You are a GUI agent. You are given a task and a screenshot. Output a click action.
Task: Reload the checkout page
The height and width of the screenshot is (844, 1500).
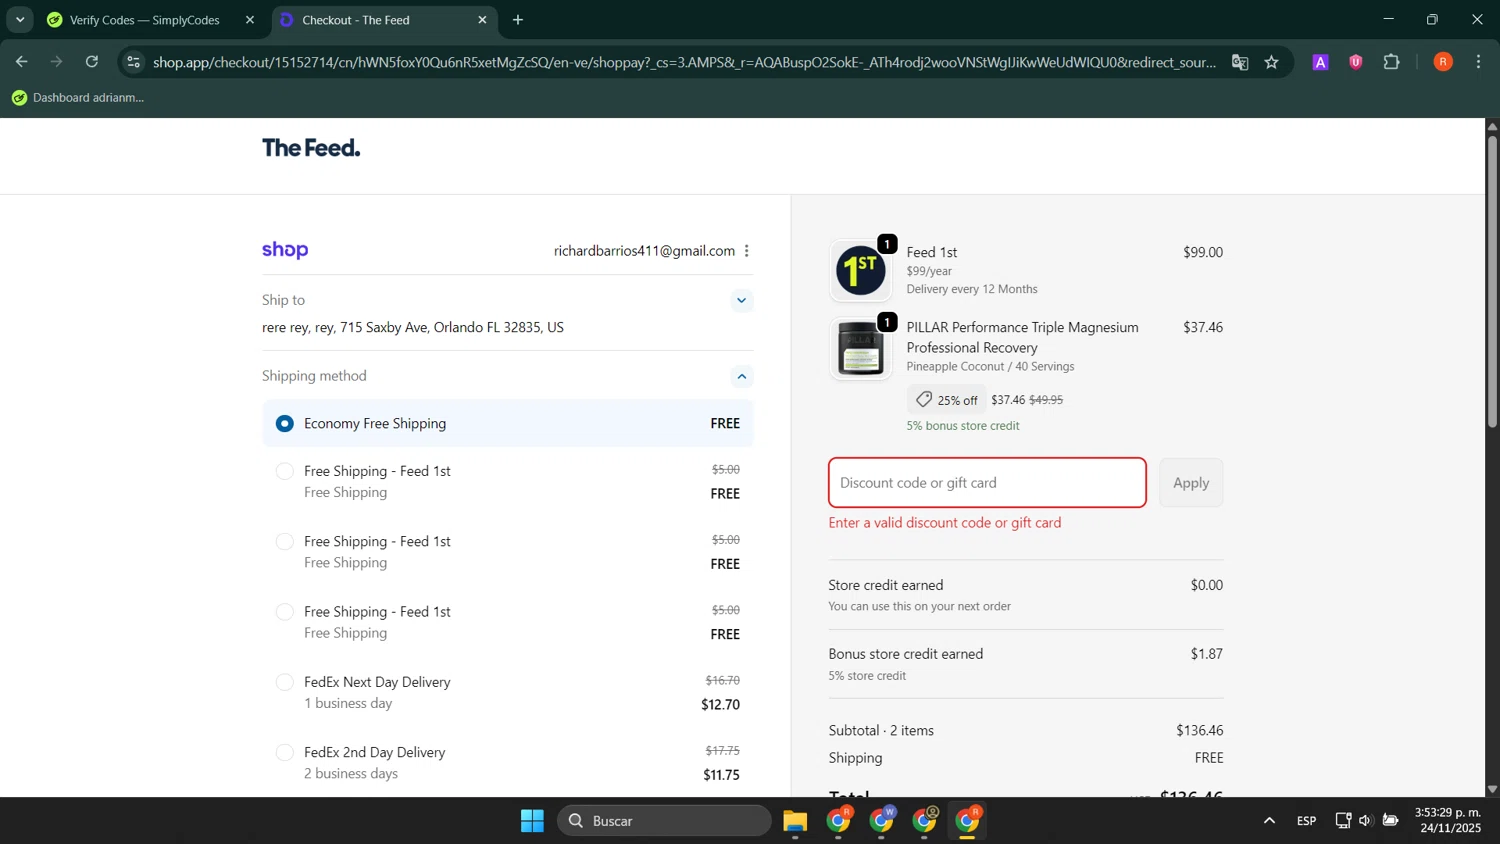click(x=92, y=62)
